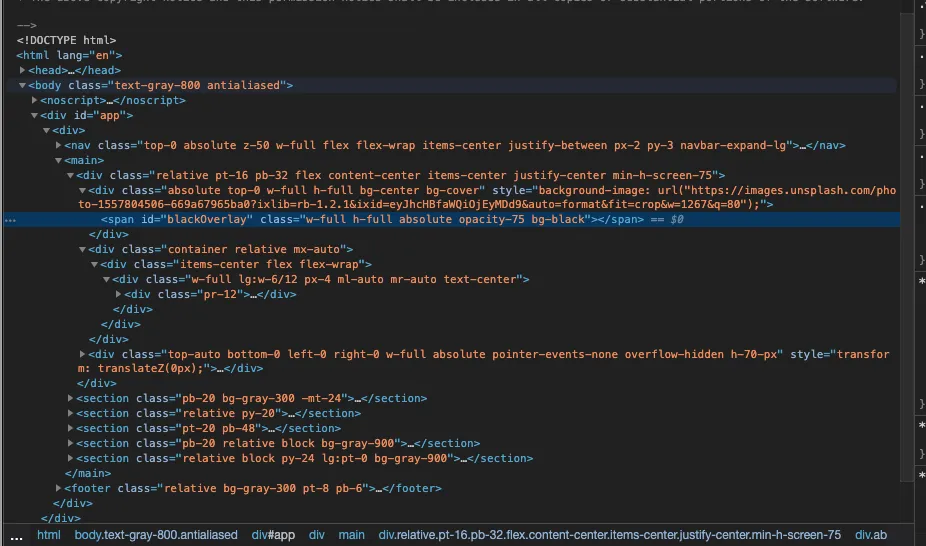
Task: Expand the div class pr-12 node
Action: 119,294
